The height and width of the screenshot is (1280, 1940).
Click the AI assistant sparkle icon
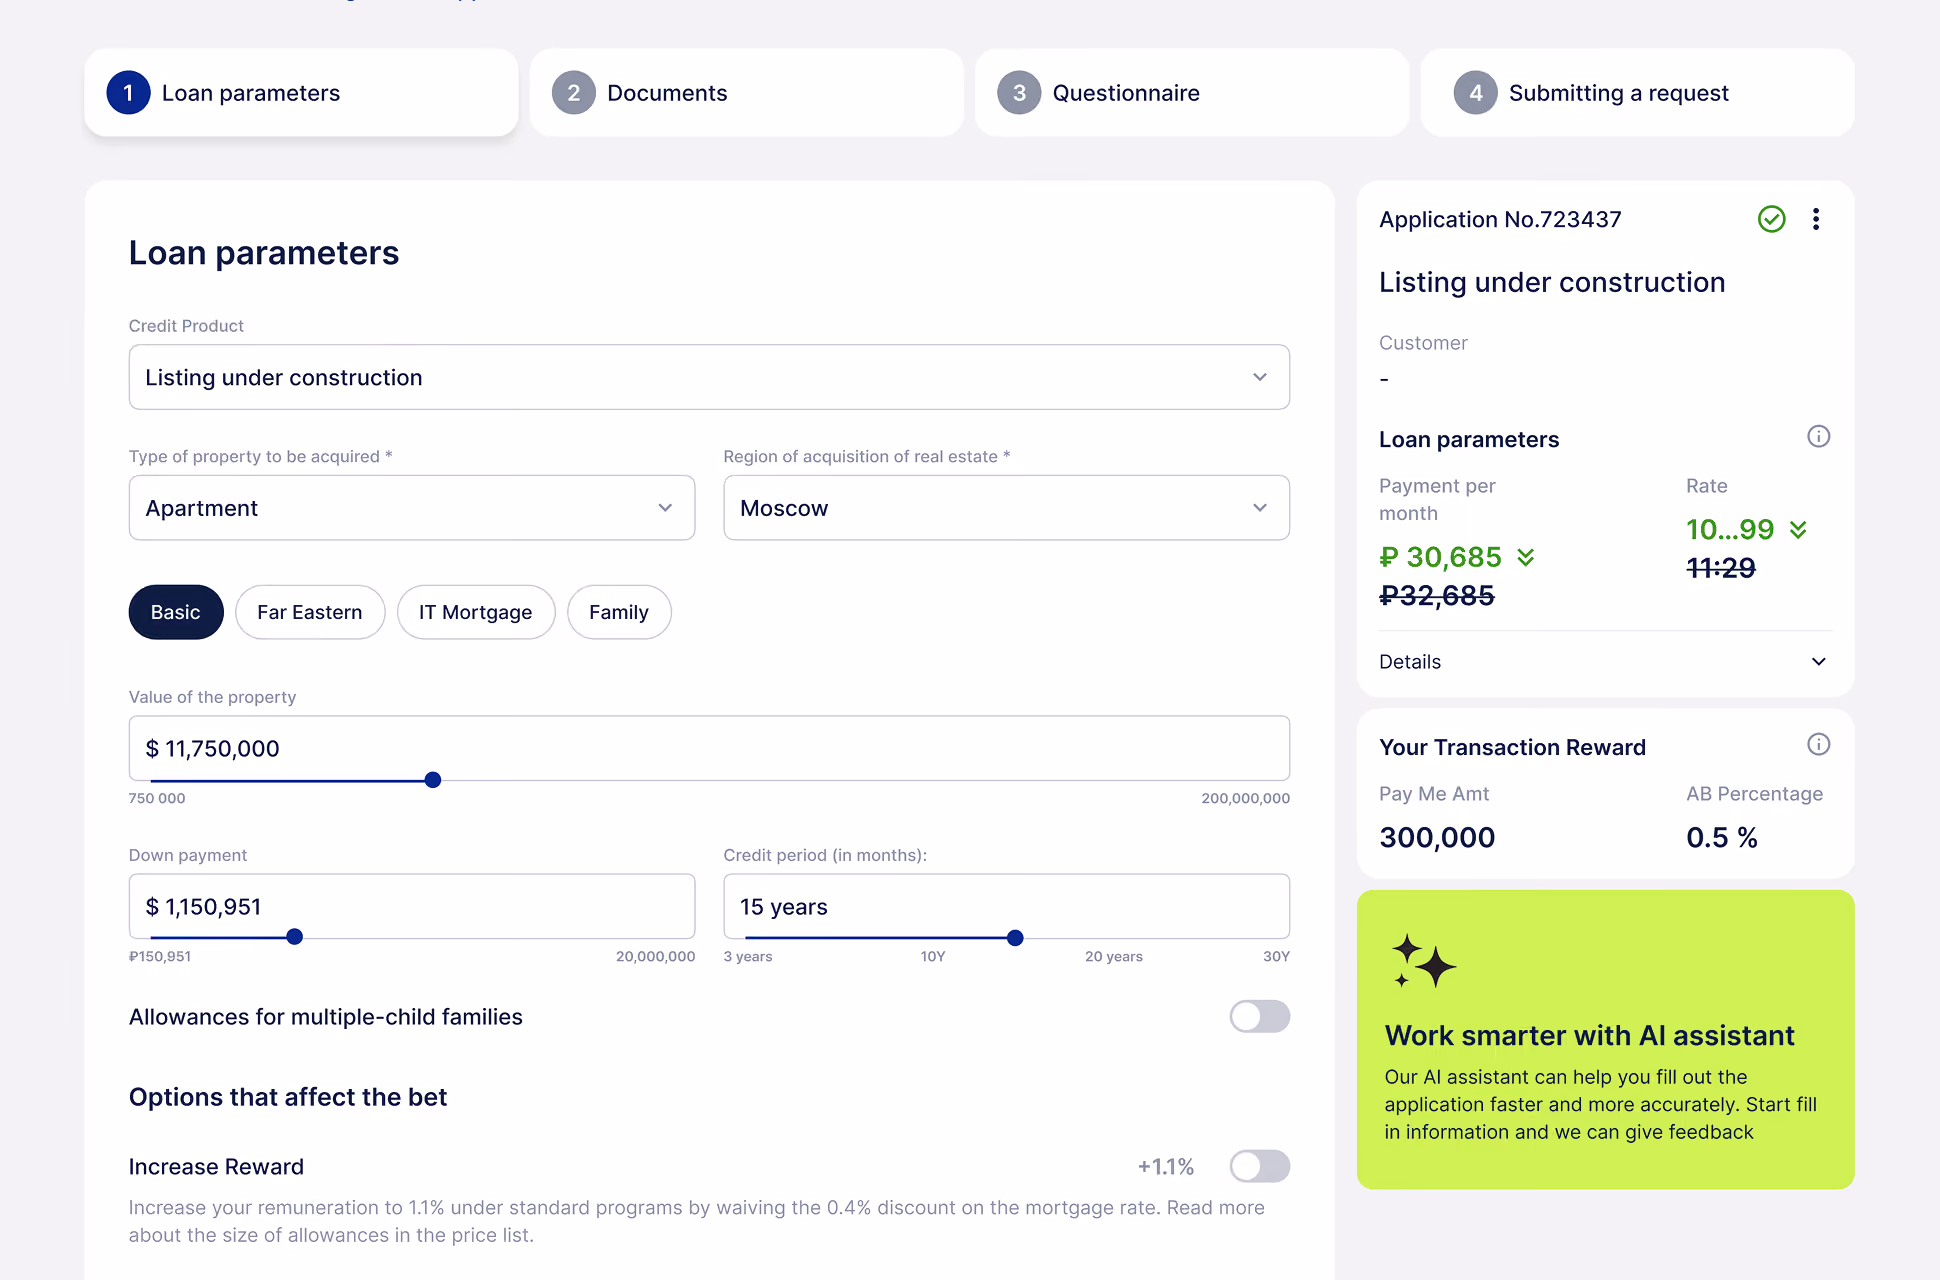pos(1423,961)
